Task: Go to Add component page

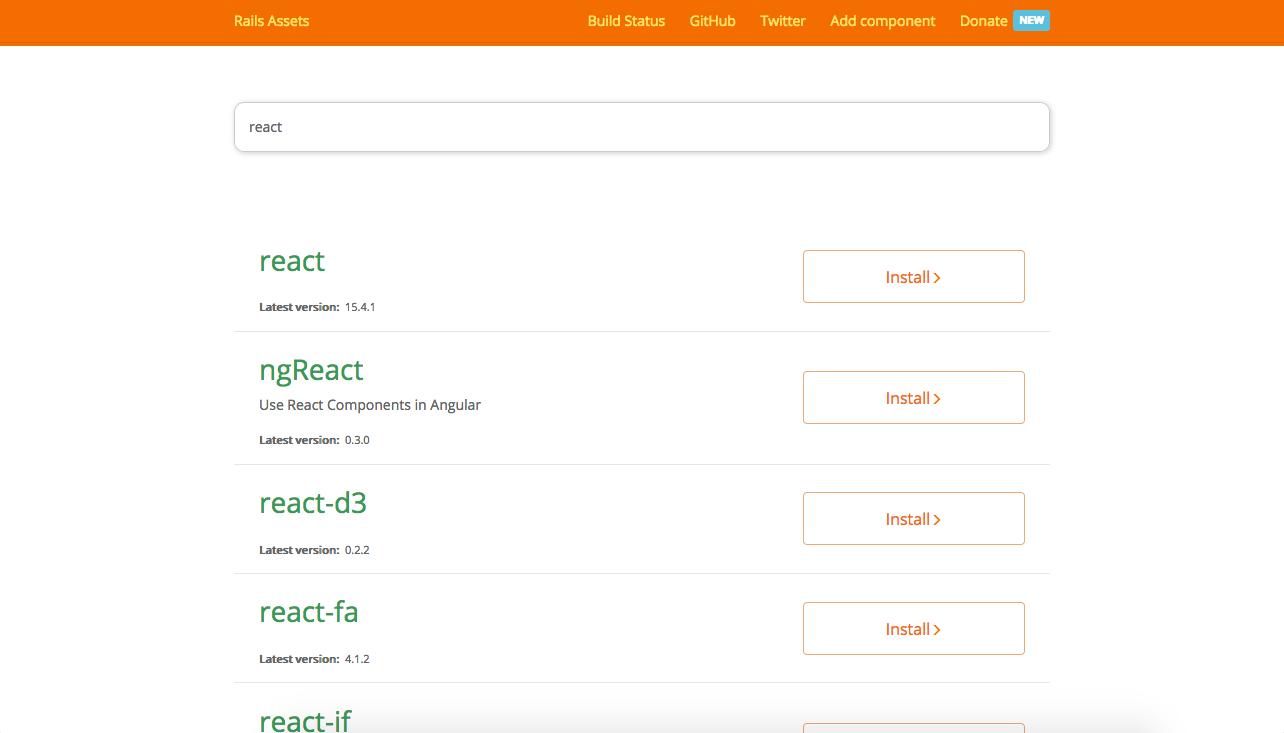Action: (x=883, y=21)
